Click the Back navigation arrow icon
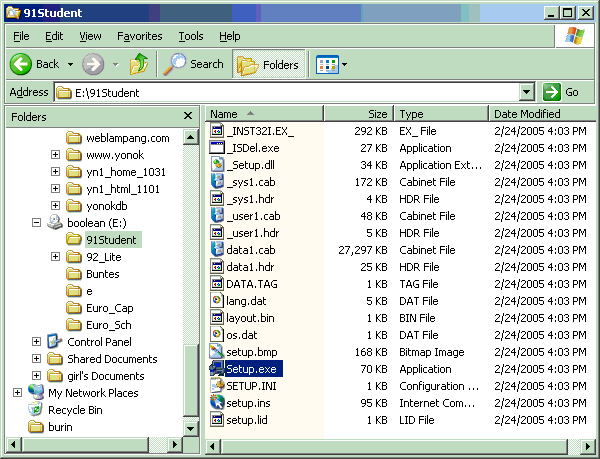Viewport: 600px width, 459px height. [x=22, y=64]
